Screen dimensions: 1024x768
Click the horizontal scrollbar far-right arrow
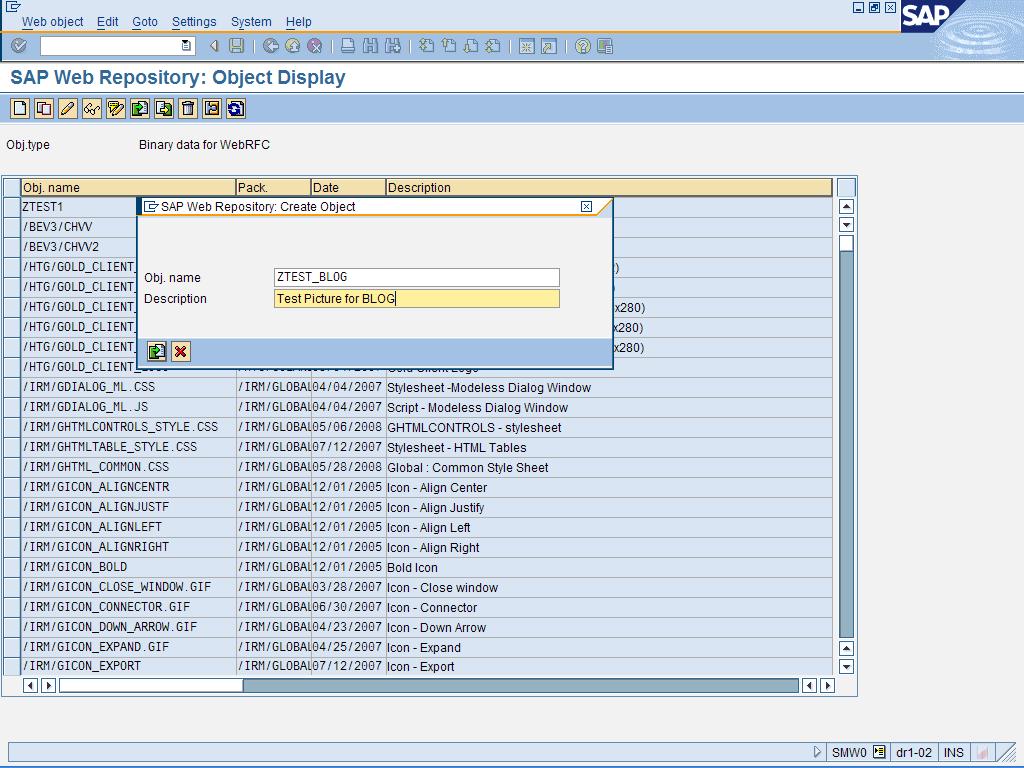click(827, 685)
